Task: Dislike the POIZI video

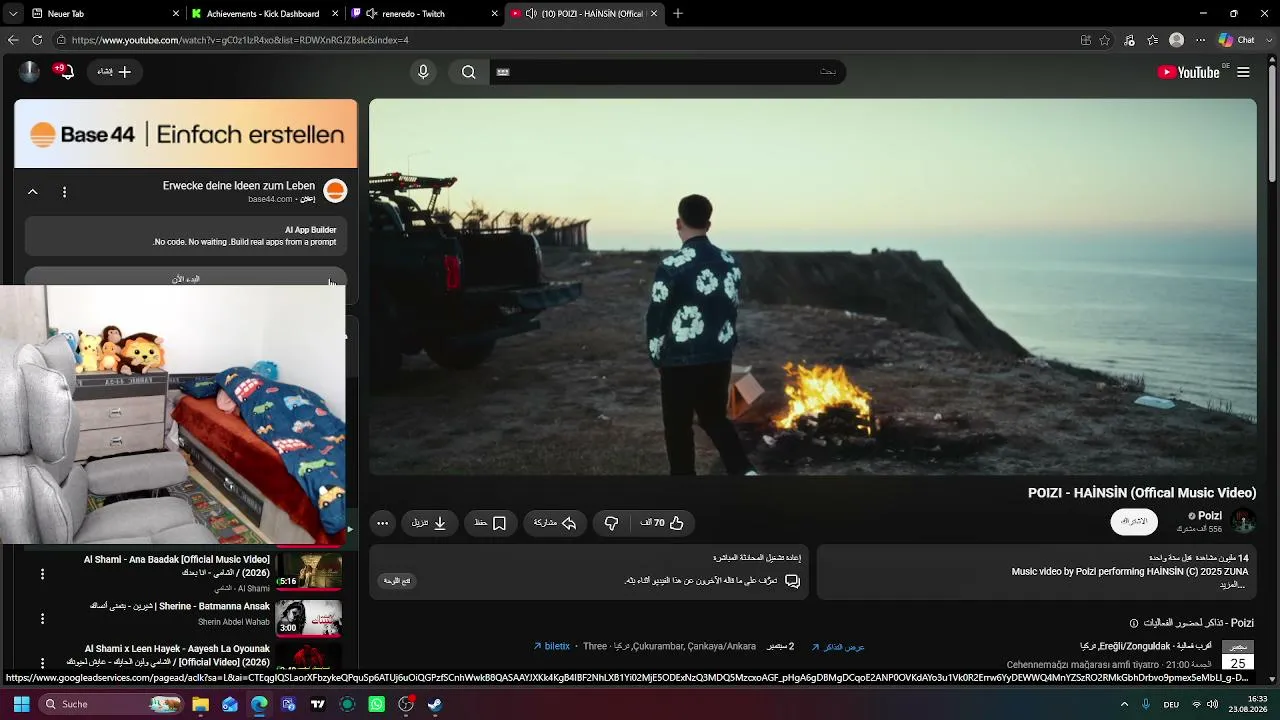Action: point(611,523)
